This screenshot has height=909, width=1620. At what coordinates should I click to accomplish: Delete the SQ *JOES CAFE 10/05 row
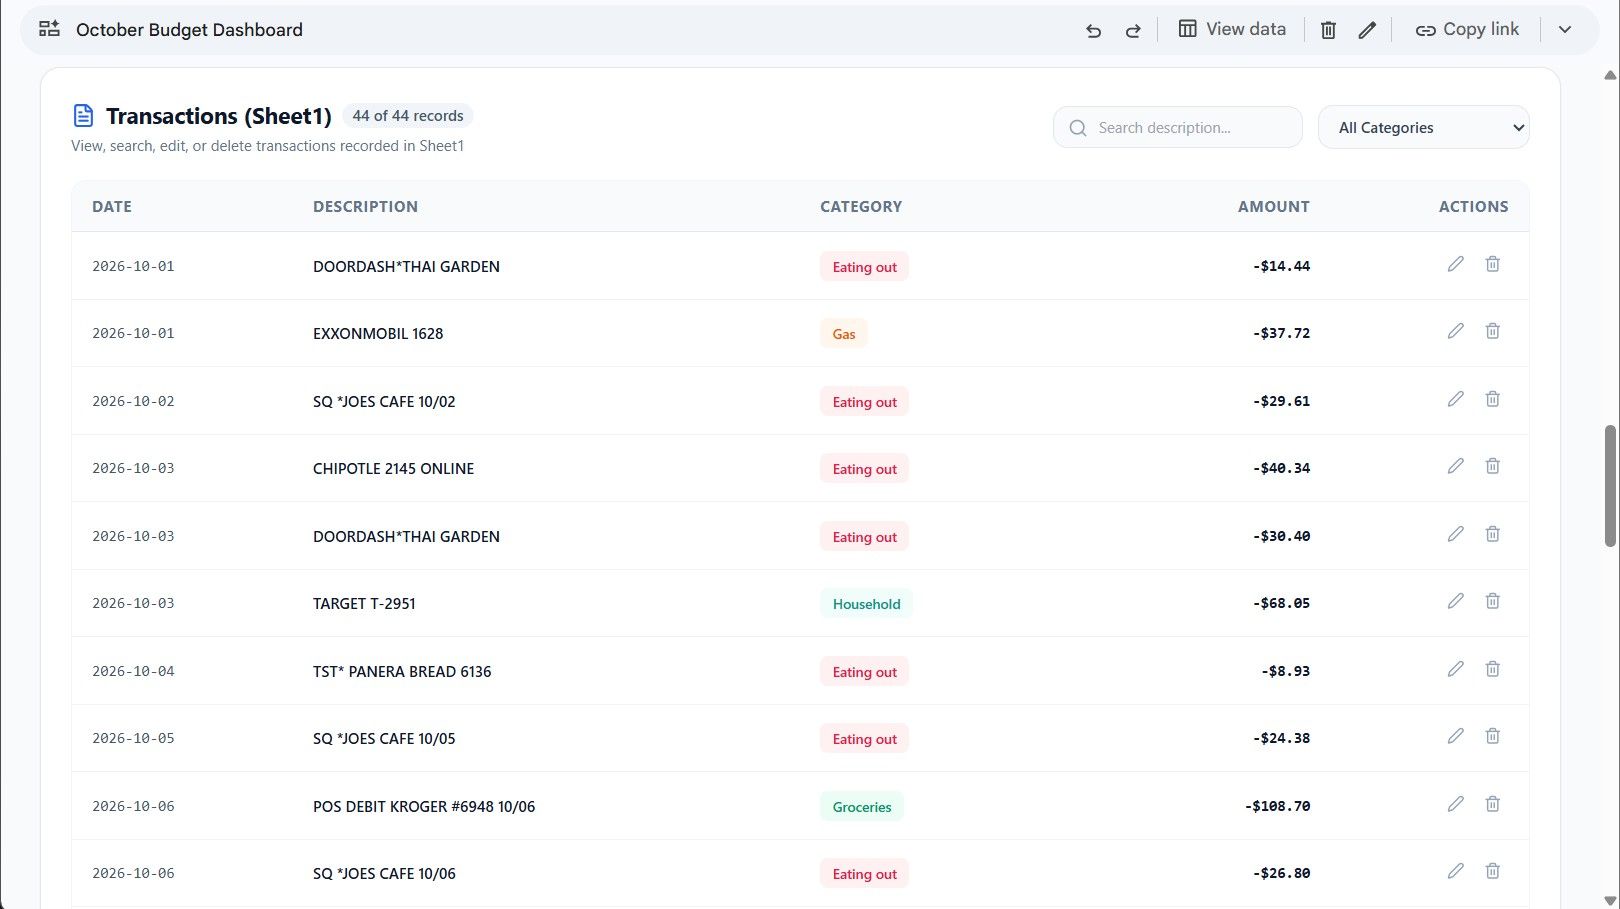1492,736
